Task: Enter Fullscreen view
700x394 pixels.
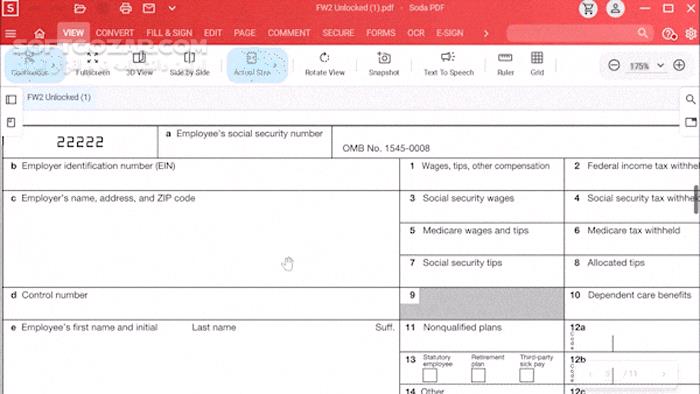Action: tap(92, 64)
